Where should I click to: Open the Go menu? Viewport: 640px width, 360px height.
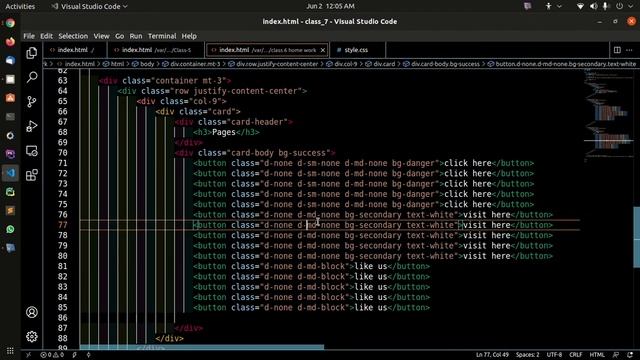pyautogui.click(x=119, y=36)
